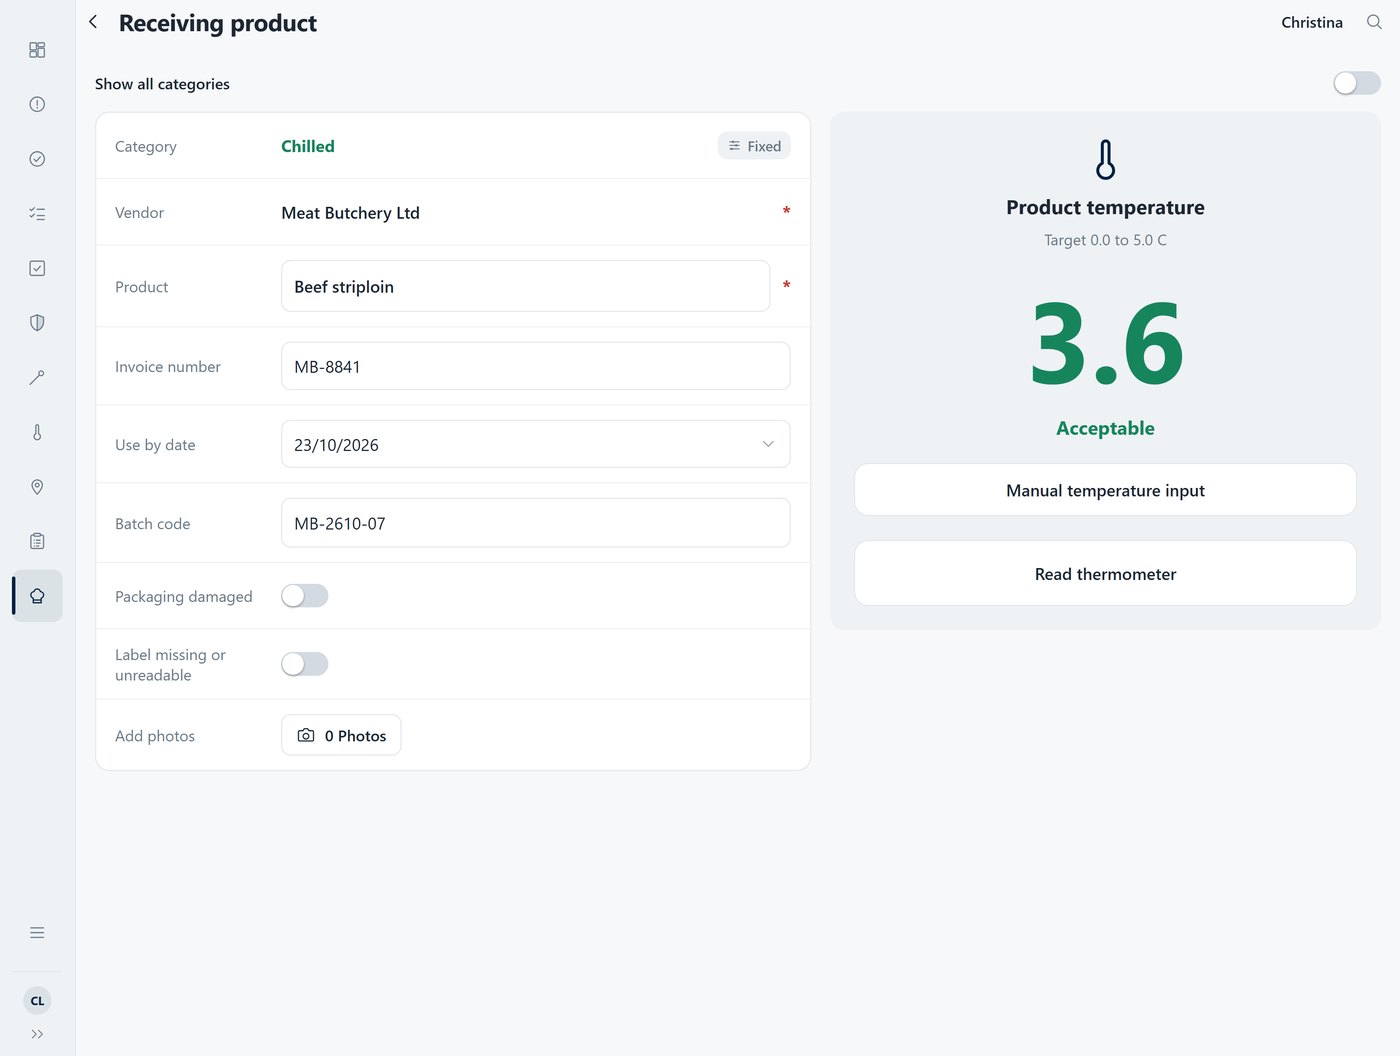The image size is (1400, 1056).
Task: Open the hamburger menu in sidebar
Action: pos(37,932)
